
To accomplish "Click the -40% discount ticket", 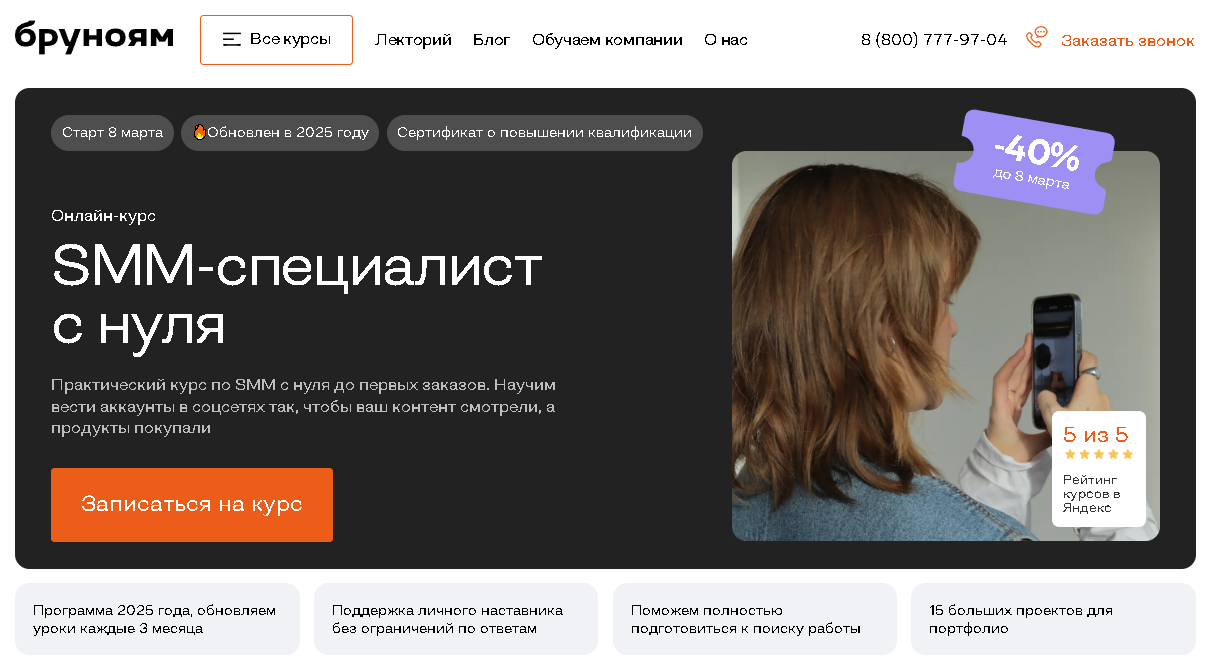I will tap(1034, 162).
